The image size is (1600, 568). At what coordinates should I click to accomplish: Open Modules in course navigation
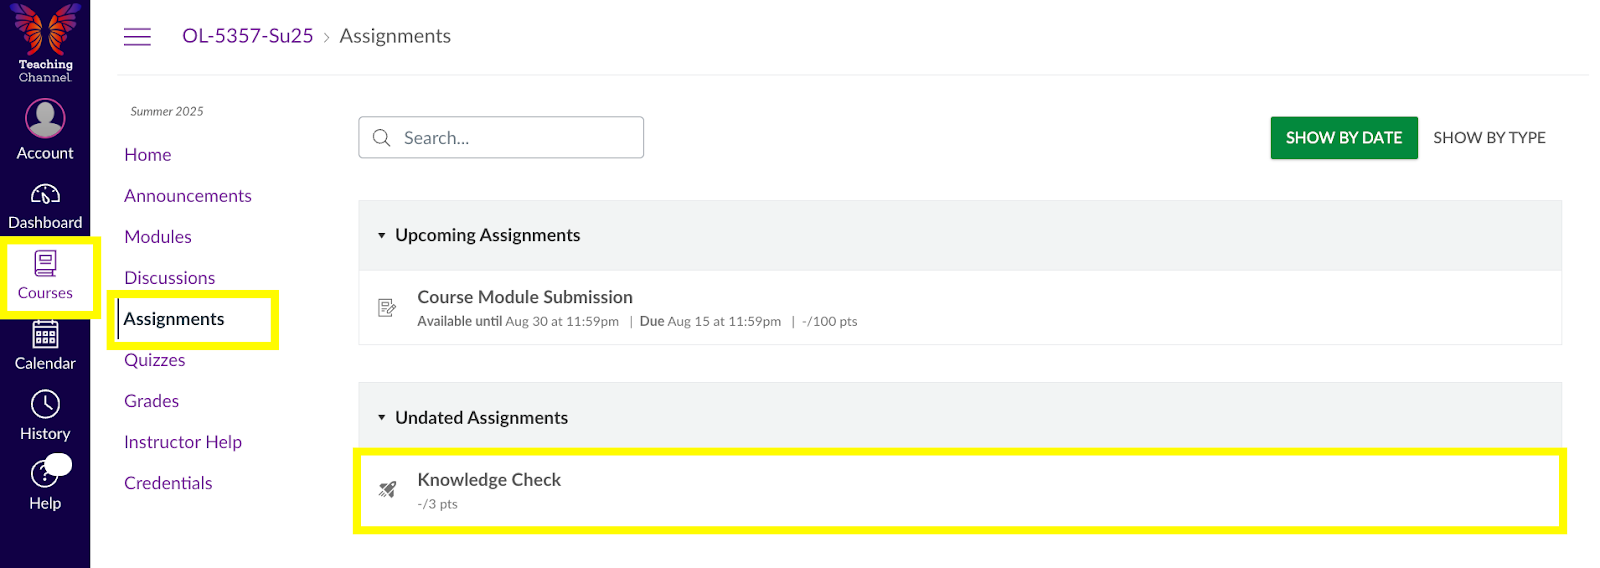click(158, 237)
